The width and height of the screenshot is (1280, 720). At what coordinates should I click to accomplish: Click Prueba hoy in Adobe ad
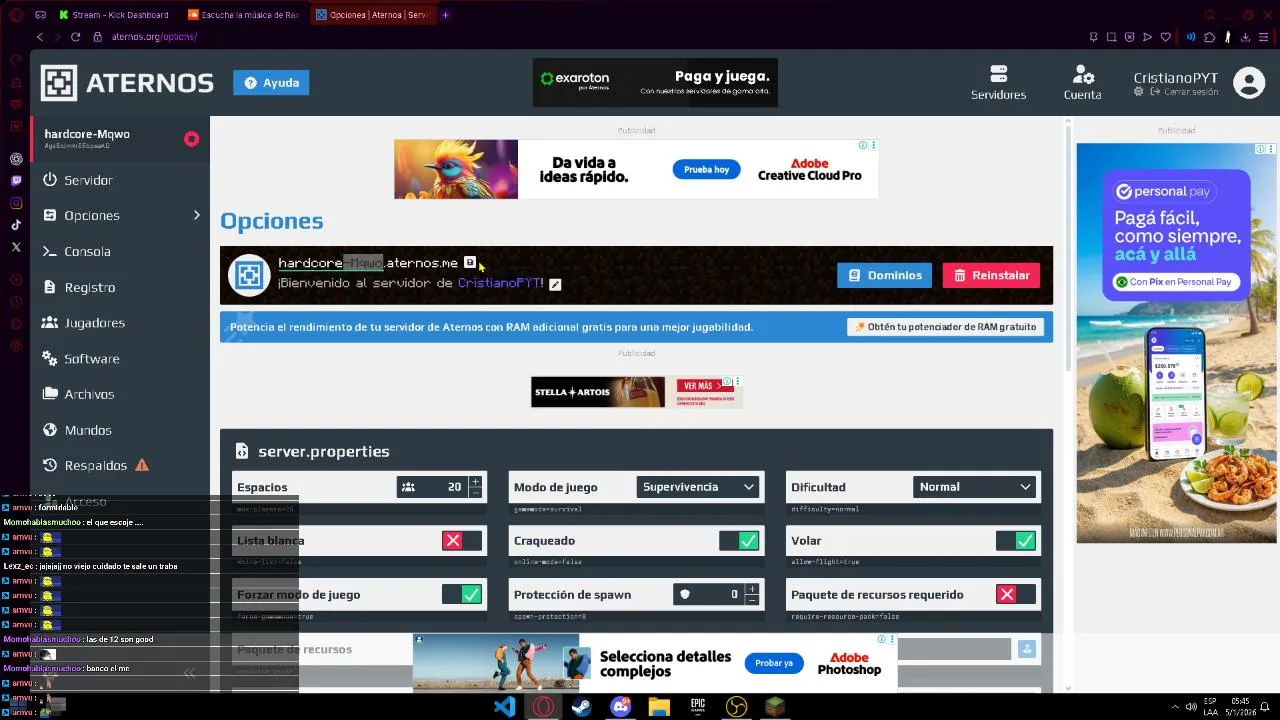[x=706, y=169]
